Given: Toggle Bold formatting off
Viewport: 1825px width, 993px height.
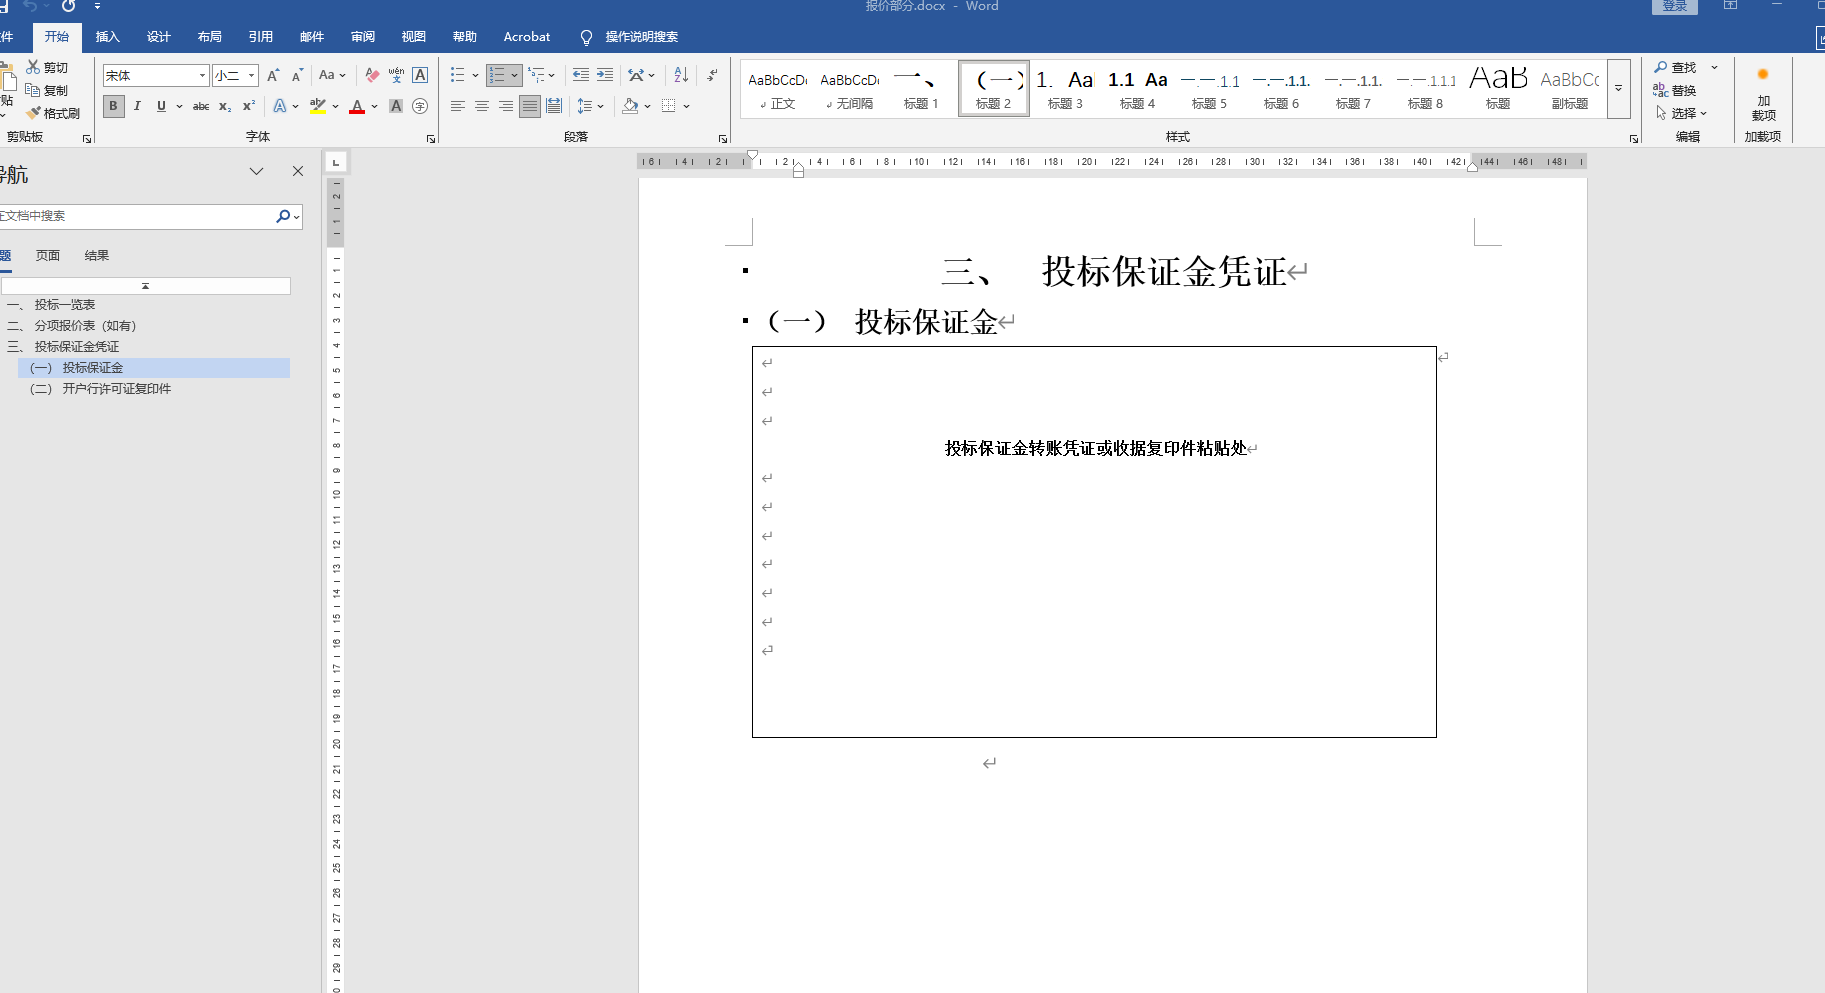Looking at the screenshot, I should pyautogui.click(x=113, y=106).
